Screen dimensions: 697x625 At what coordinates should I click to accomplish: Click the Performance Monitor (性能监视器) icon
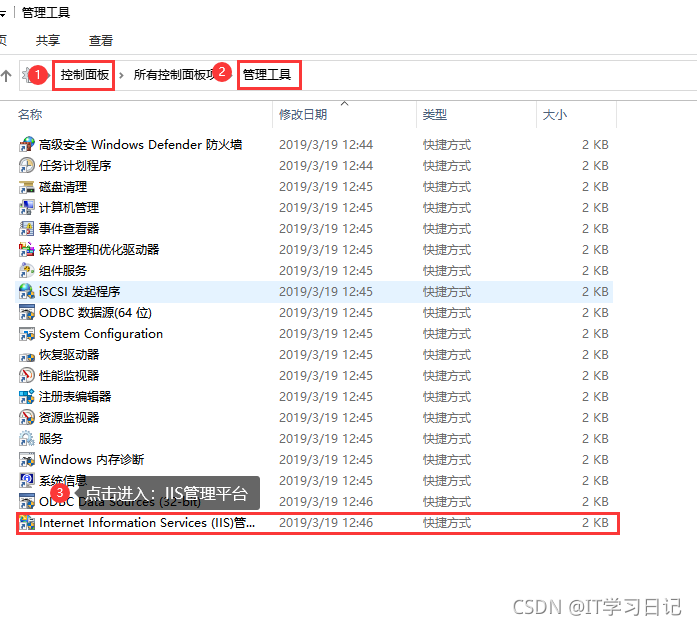27,376
